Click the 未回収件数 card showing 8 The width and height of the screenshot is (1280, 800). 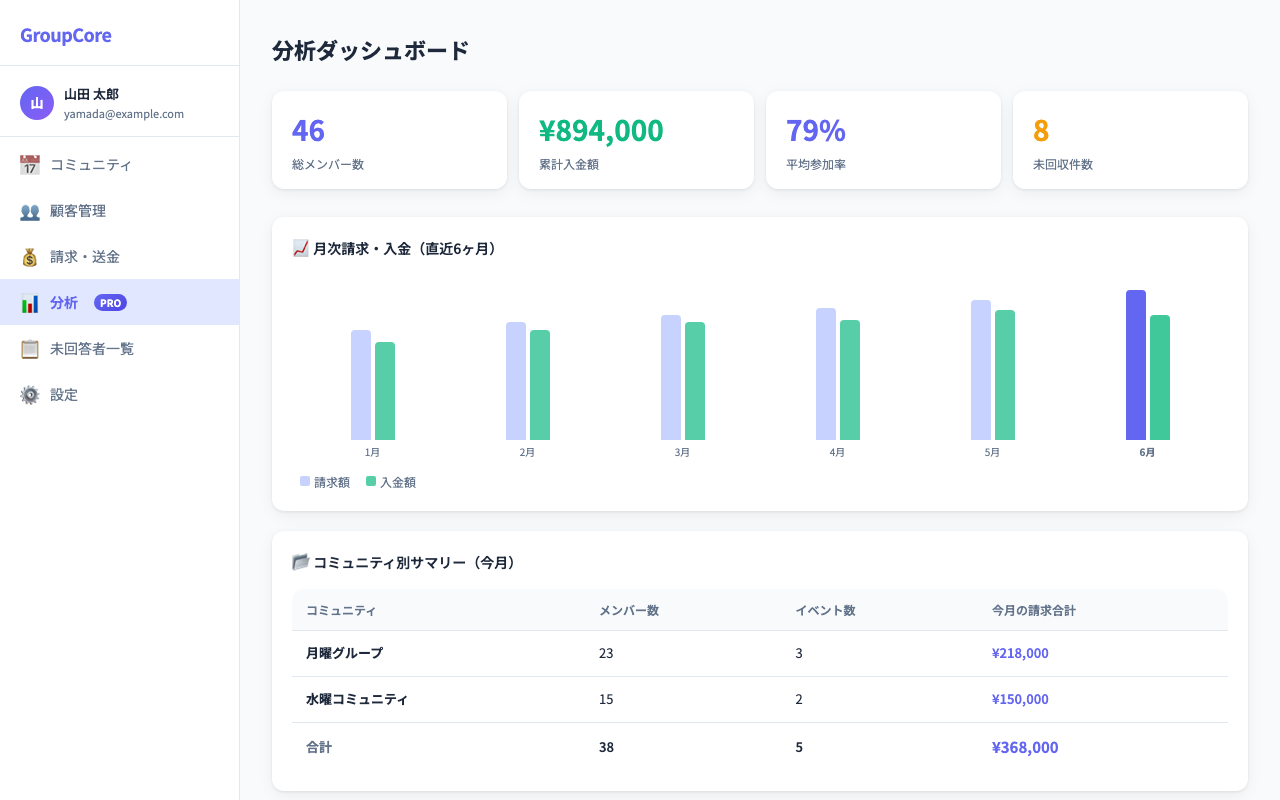click(x=1130, y=140)
